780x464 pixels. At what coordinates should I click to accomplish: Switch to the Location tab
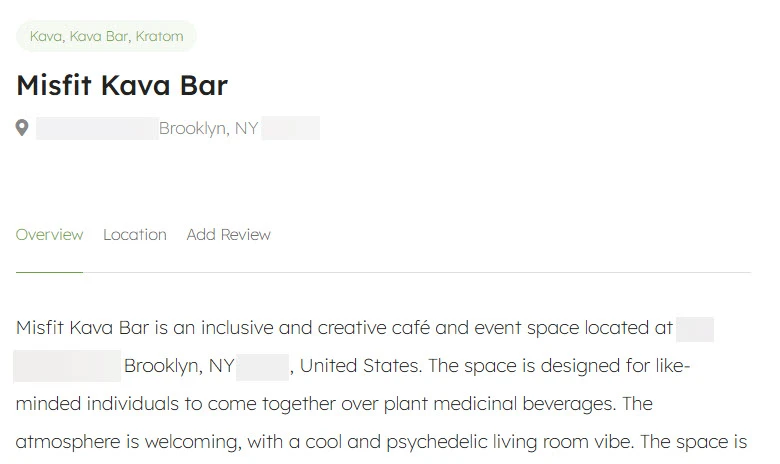tap(134, 235)
